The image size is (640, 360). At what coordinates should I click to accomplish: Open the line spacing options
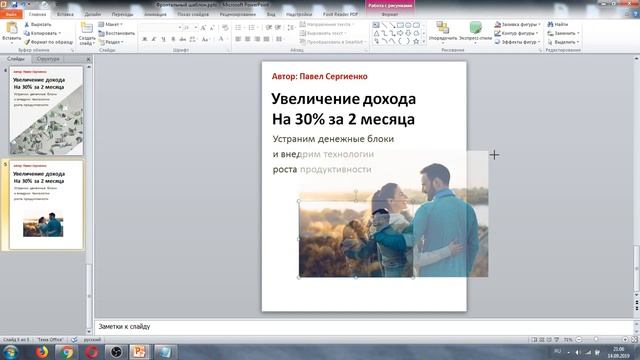click(291, 27)
